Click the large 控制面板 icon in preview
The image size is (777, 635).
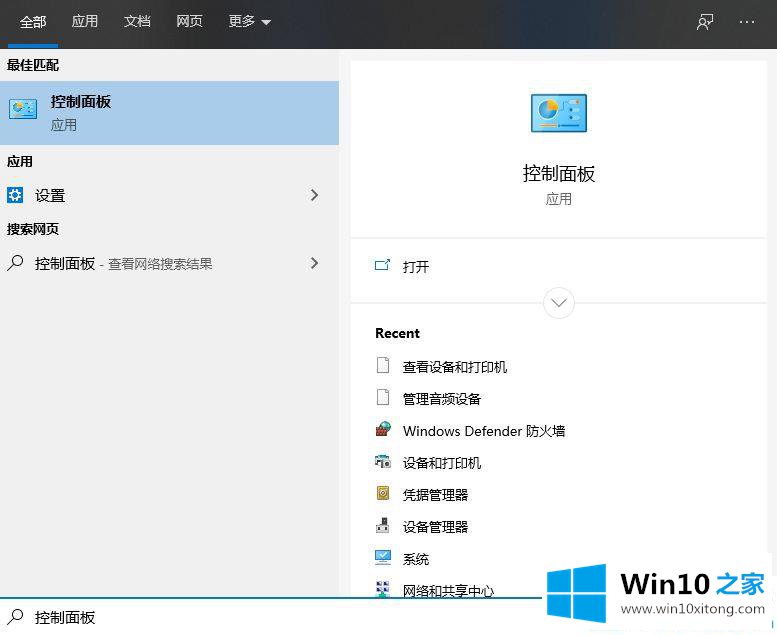click(558, 113)
